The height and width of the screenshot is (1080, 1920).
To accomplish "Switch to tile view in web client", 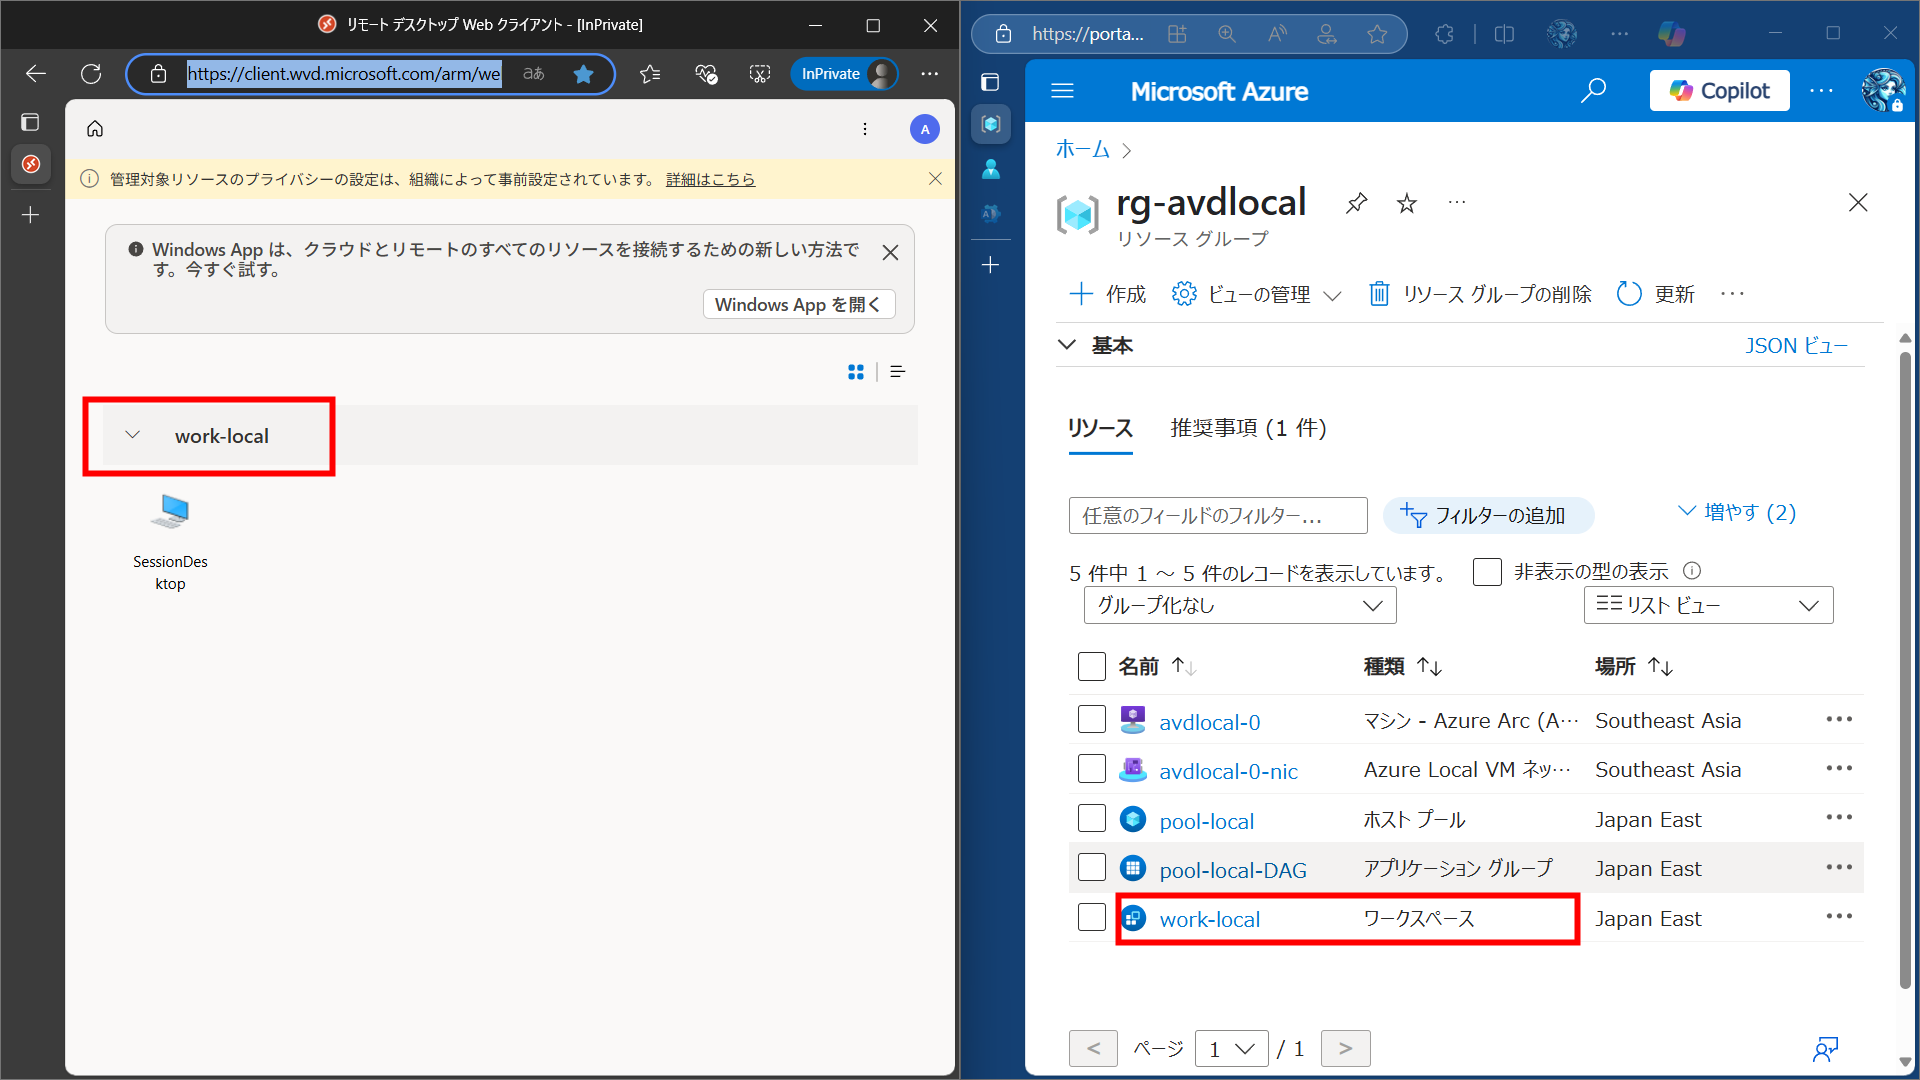I will pos(856,372).
